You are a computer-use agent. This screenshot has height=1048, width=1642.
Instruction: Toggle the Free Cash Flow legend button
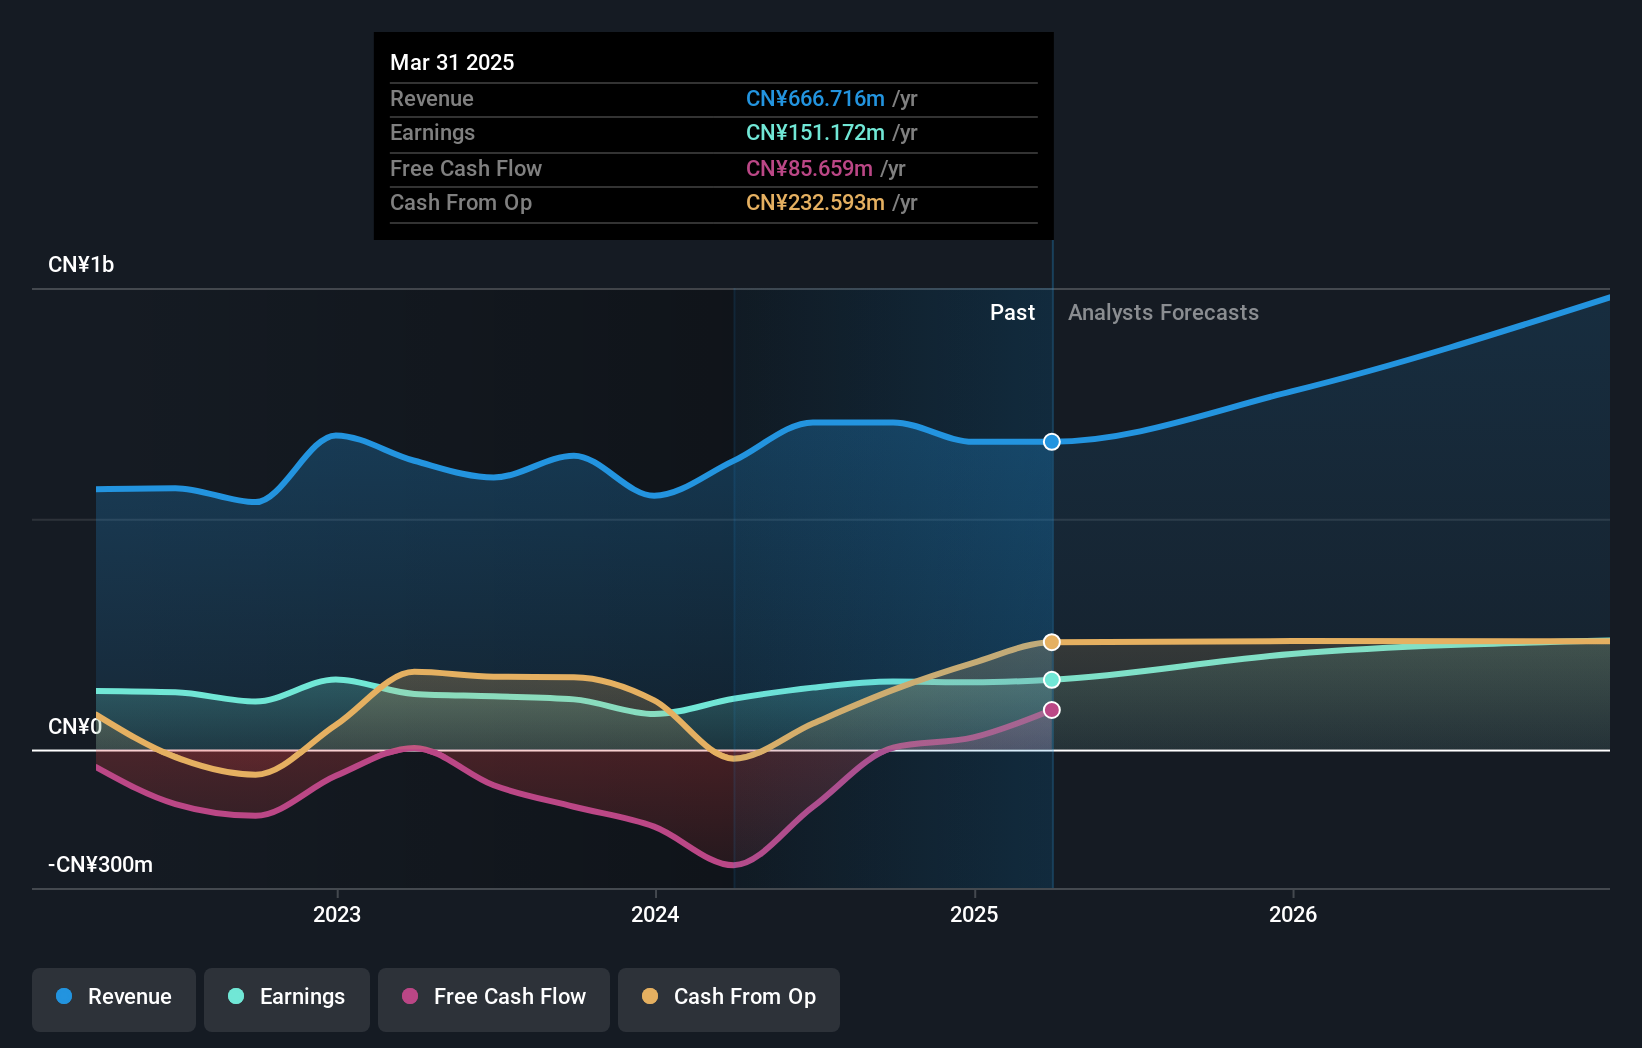pyautogui.click(x=494, y=999)
